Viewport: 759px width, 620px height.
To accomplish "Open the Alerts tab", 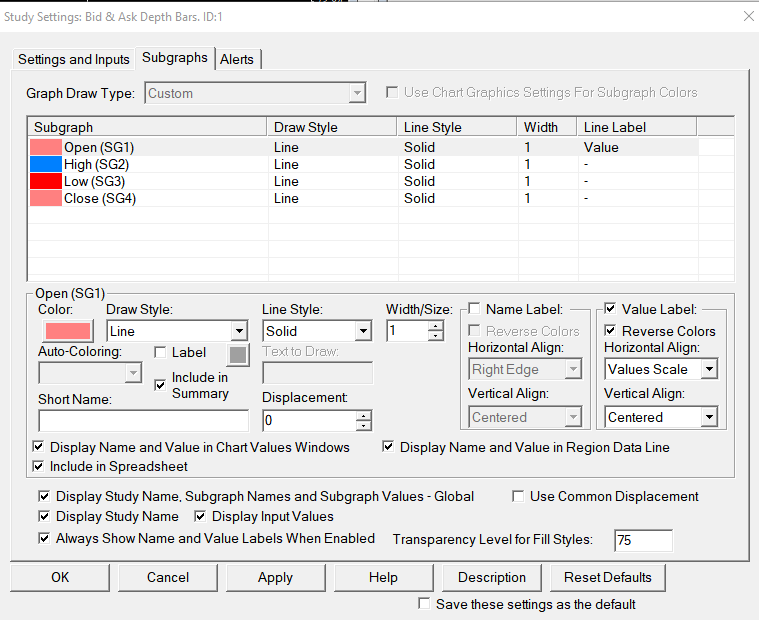I will 237,59.
